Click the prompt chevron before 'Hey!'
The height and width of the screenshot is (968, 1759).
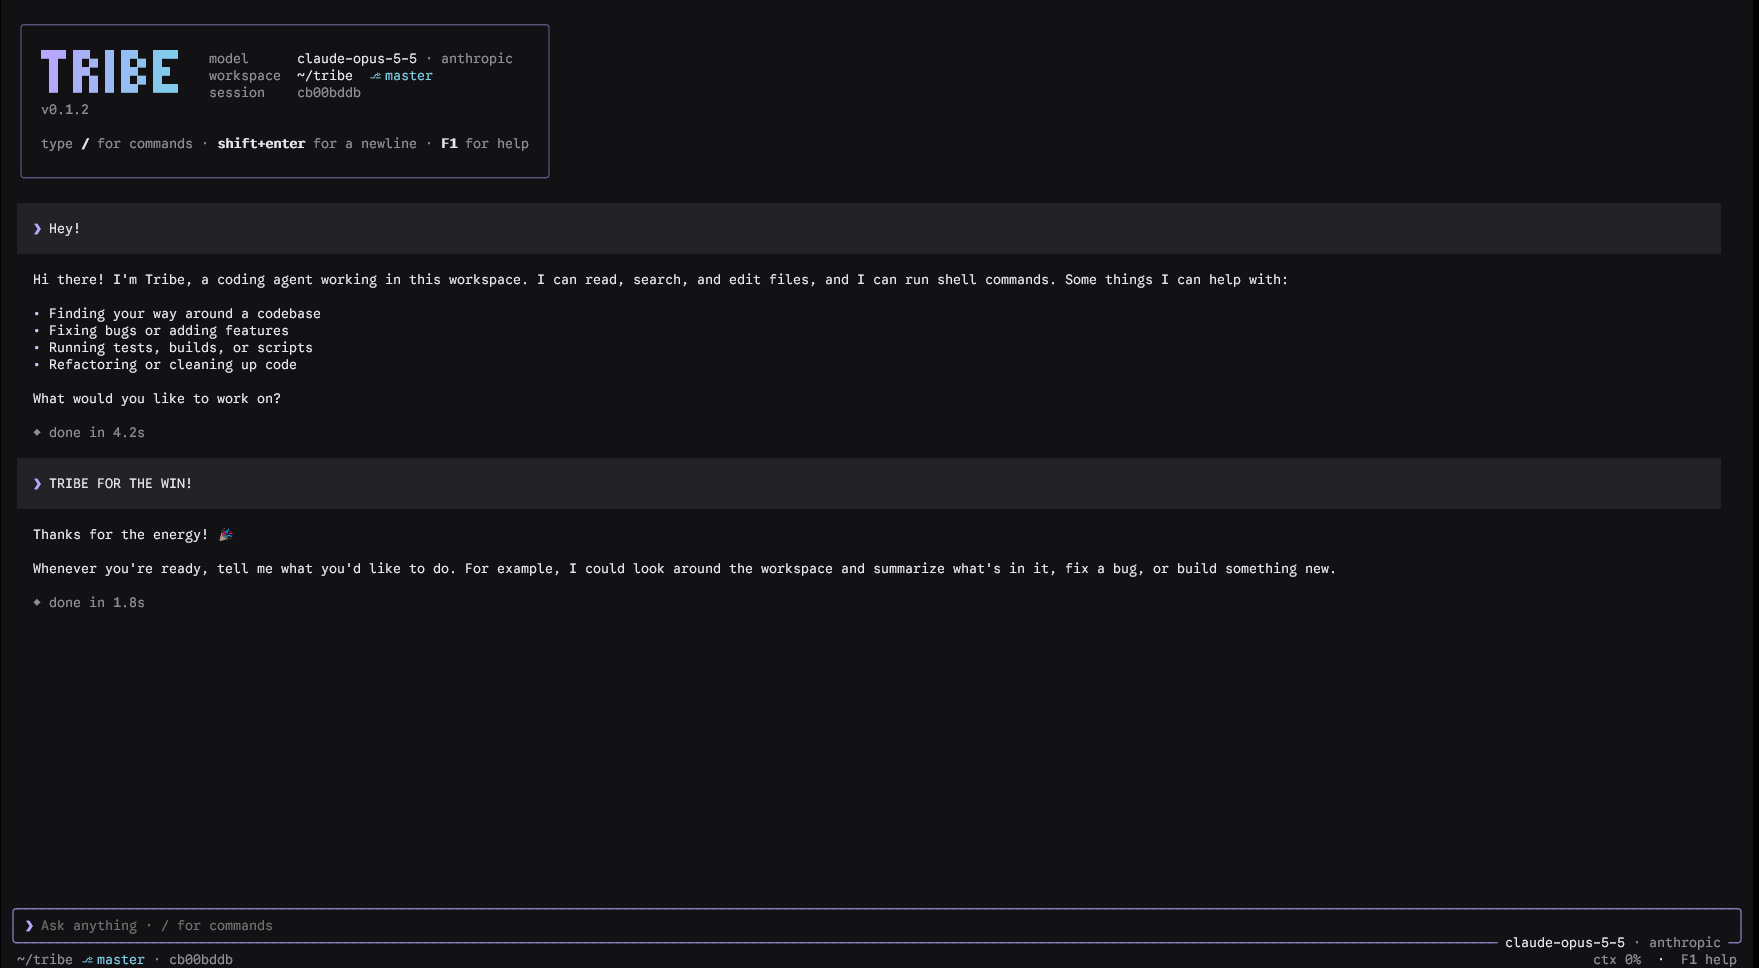(x=37, y=229)
